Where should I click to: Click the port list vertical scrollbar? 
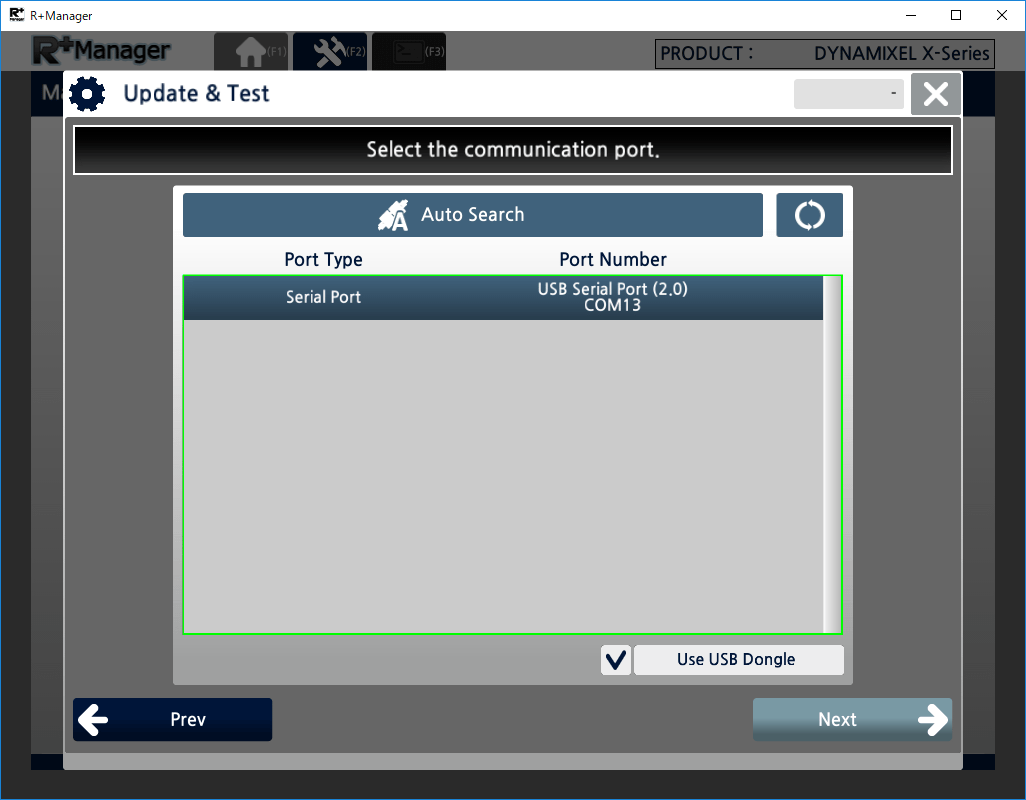pos(831,454)
